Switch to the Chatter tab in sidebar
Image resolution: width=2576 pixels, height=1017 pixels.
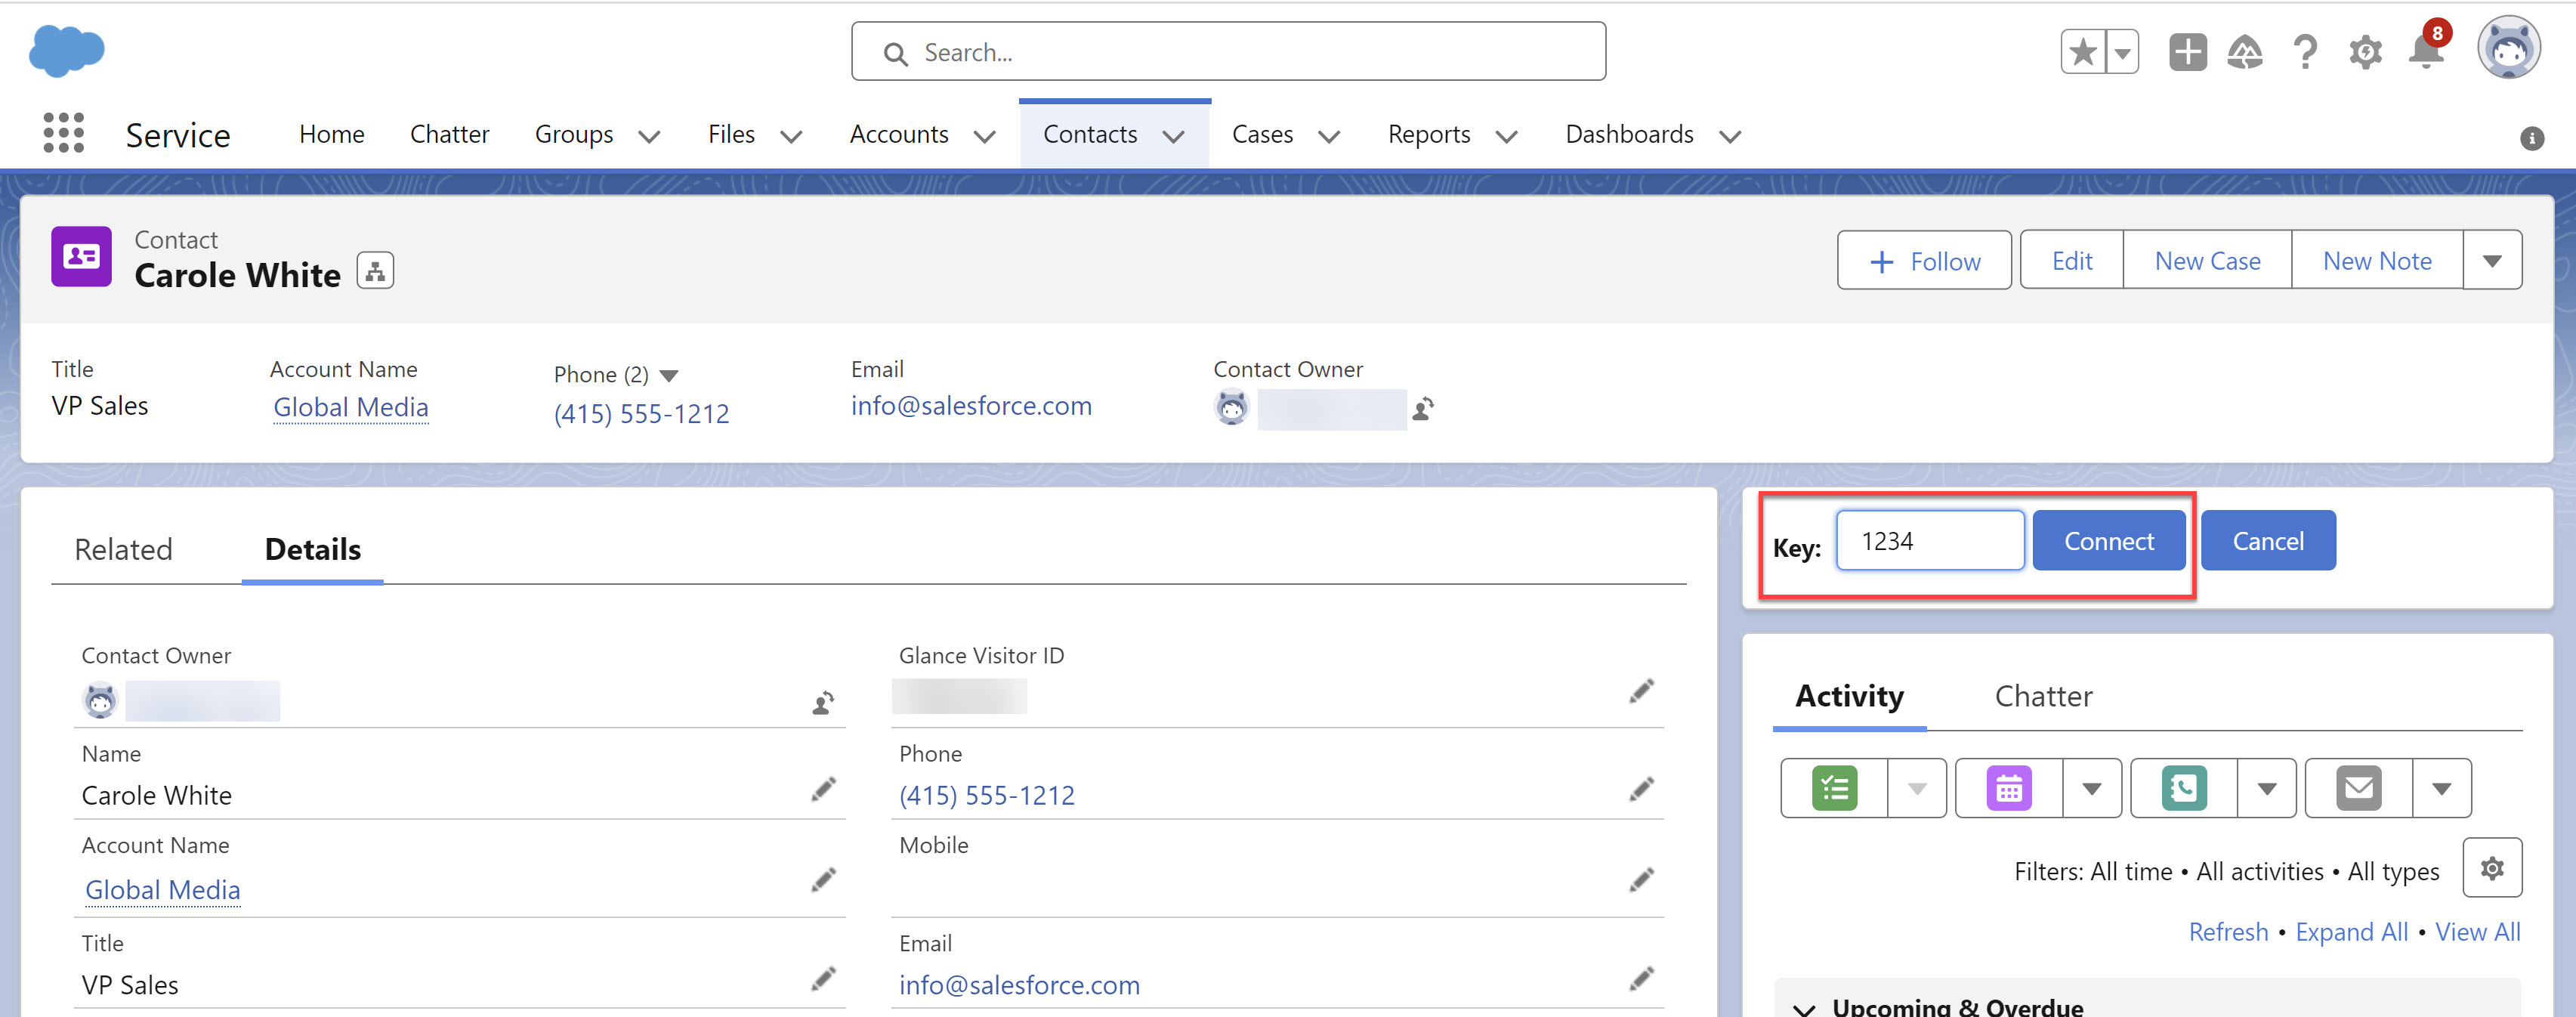pyautogui.click(x=2043, y=696)
